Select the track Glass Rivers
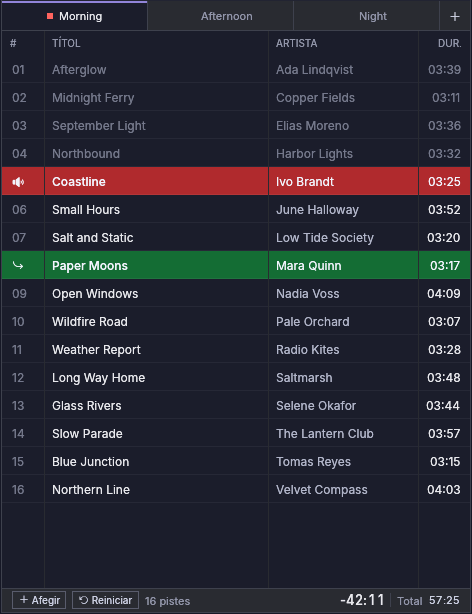This screenshot has width=472, height=614. point(236,405)
